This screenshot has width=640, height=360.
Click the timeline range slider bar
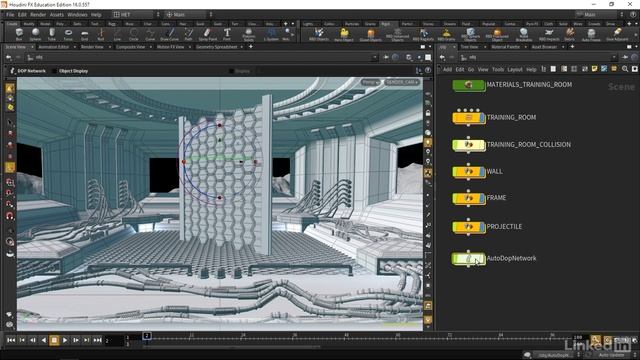click(x=231, y=347)
